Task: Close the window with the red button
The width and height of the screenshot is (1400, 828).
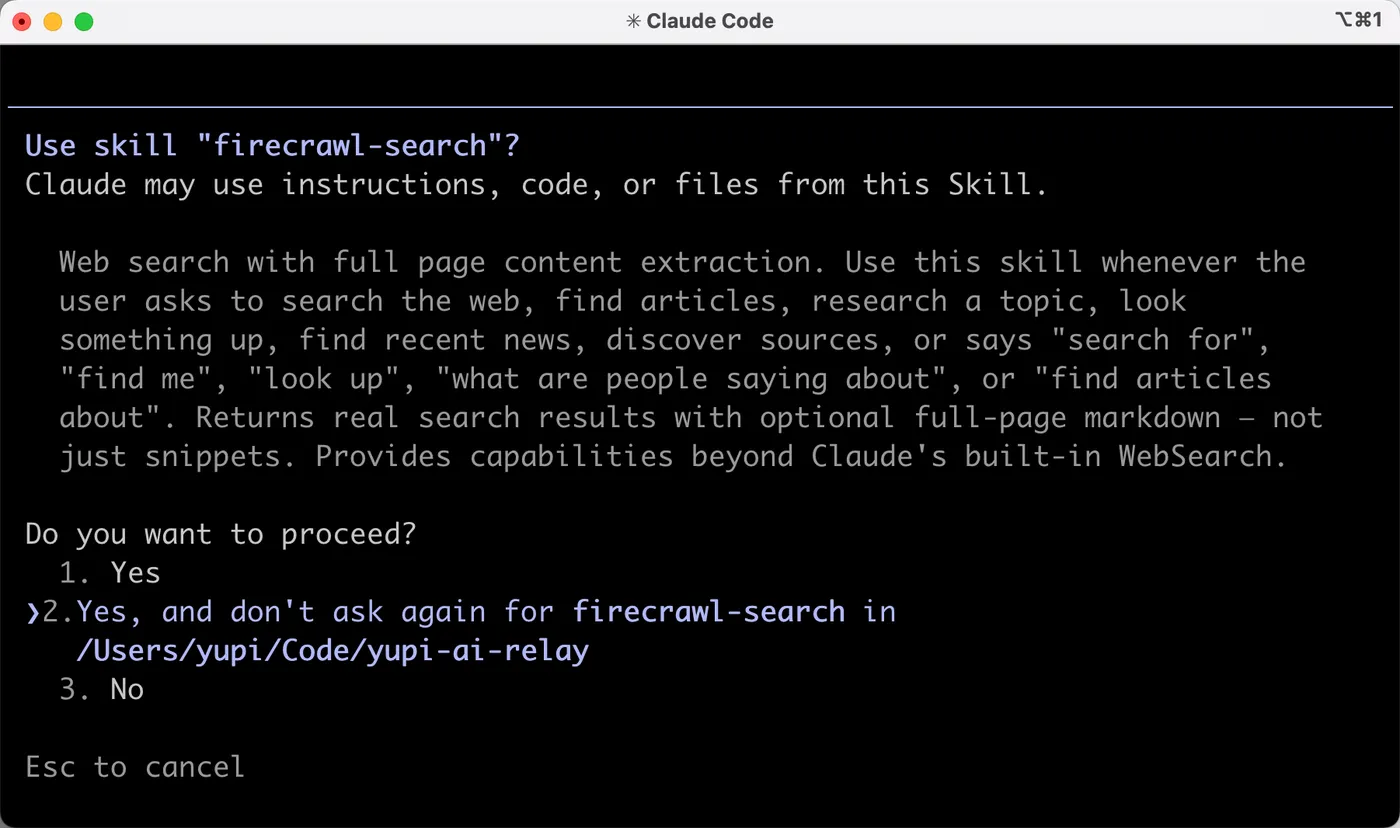Action: coord(21,21)
